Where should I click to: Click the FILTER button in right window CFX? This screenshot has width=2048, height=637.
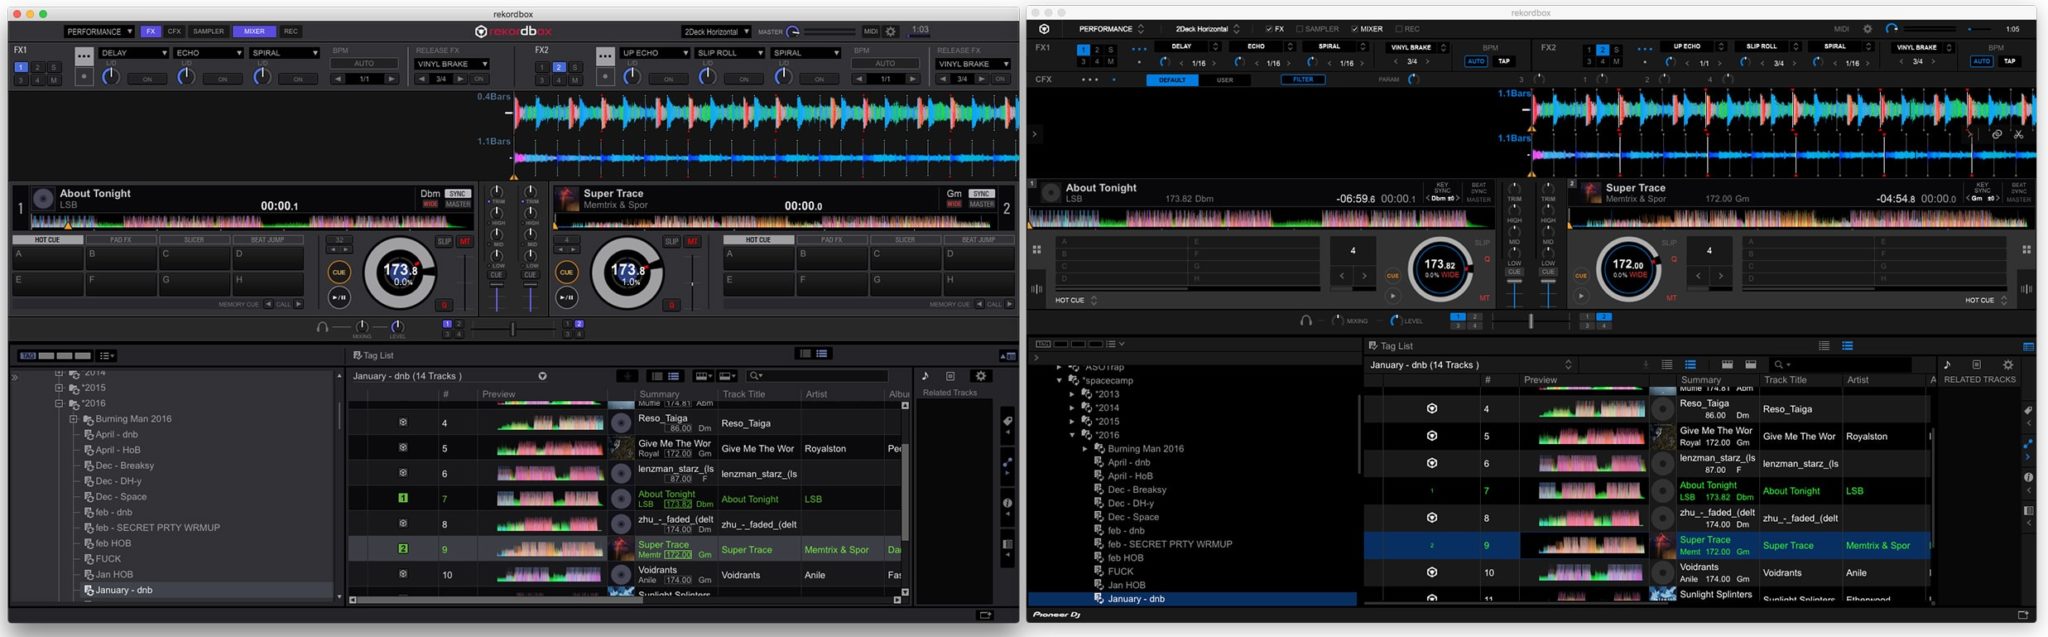click(1303, 80)
